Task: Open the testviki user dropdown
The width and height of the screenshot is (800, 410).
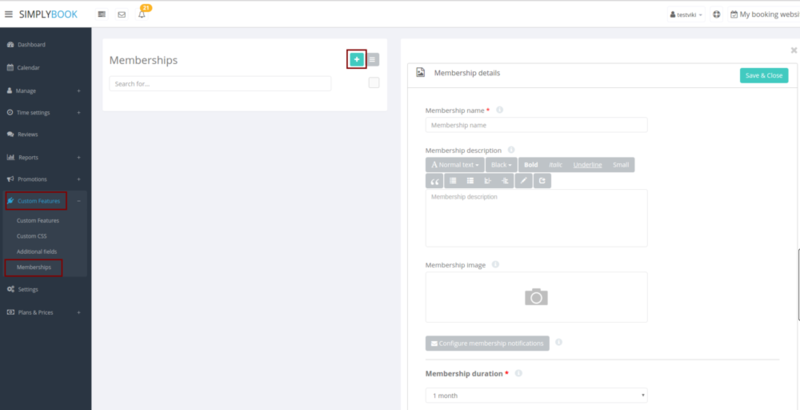Action: click(686, 15)
